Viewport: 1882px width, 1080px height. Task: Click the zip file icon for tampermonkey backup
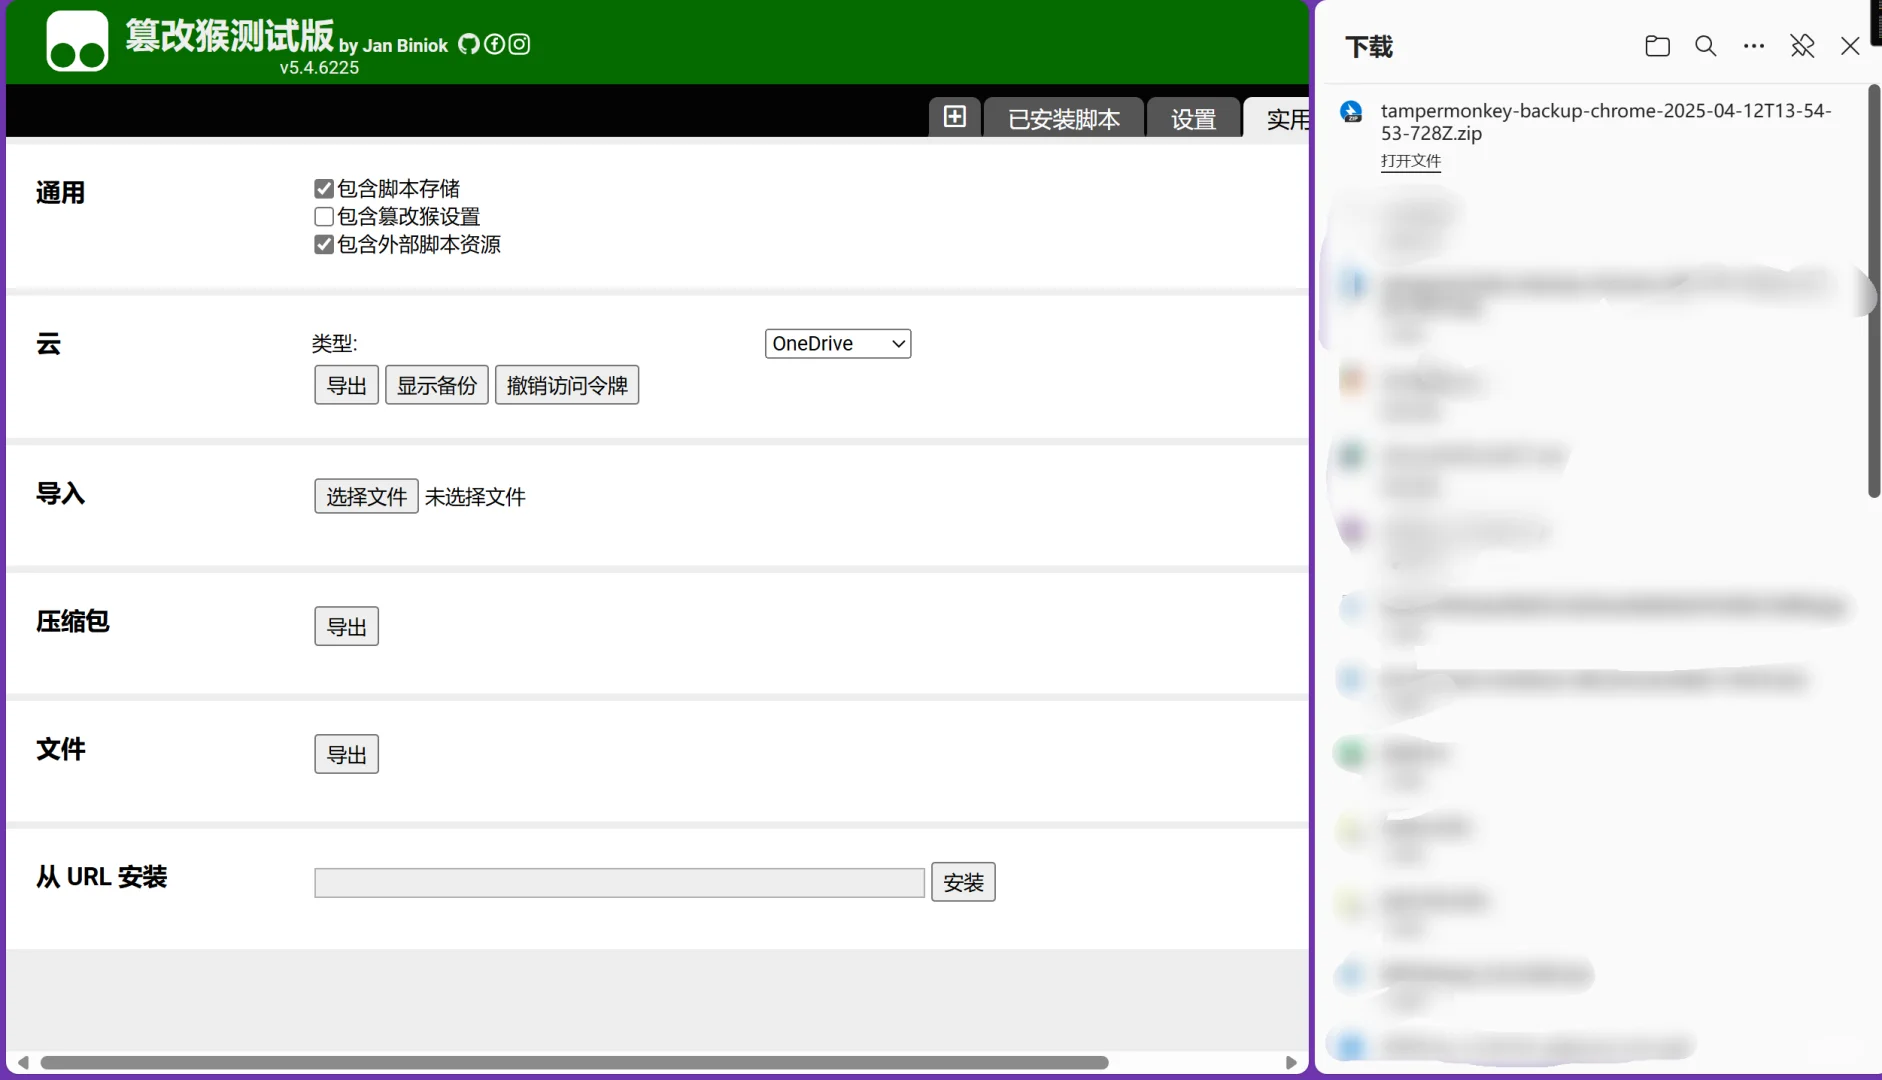(1352, 112)
